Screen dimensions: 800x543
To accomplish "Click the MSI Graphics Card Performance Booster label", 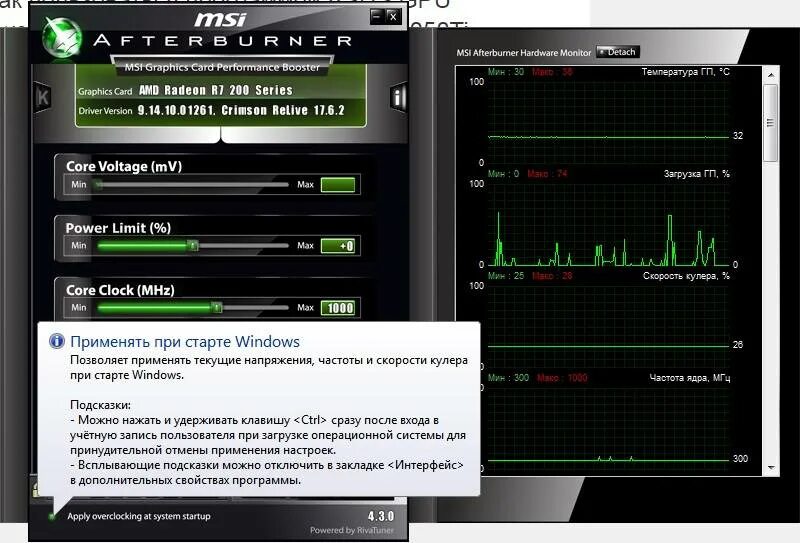I will click(x=222, y=67).
